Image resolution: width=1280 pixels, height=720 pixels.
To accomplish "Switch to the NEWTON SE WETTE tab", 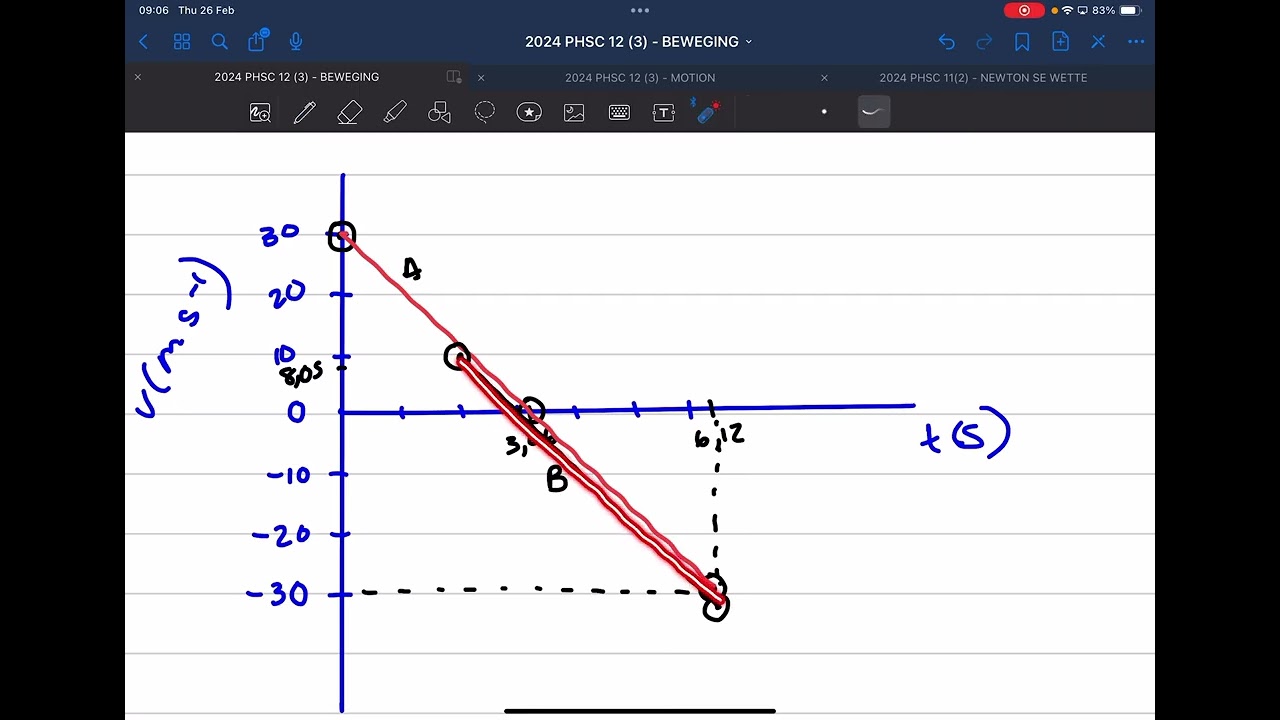I will point(983,77).
